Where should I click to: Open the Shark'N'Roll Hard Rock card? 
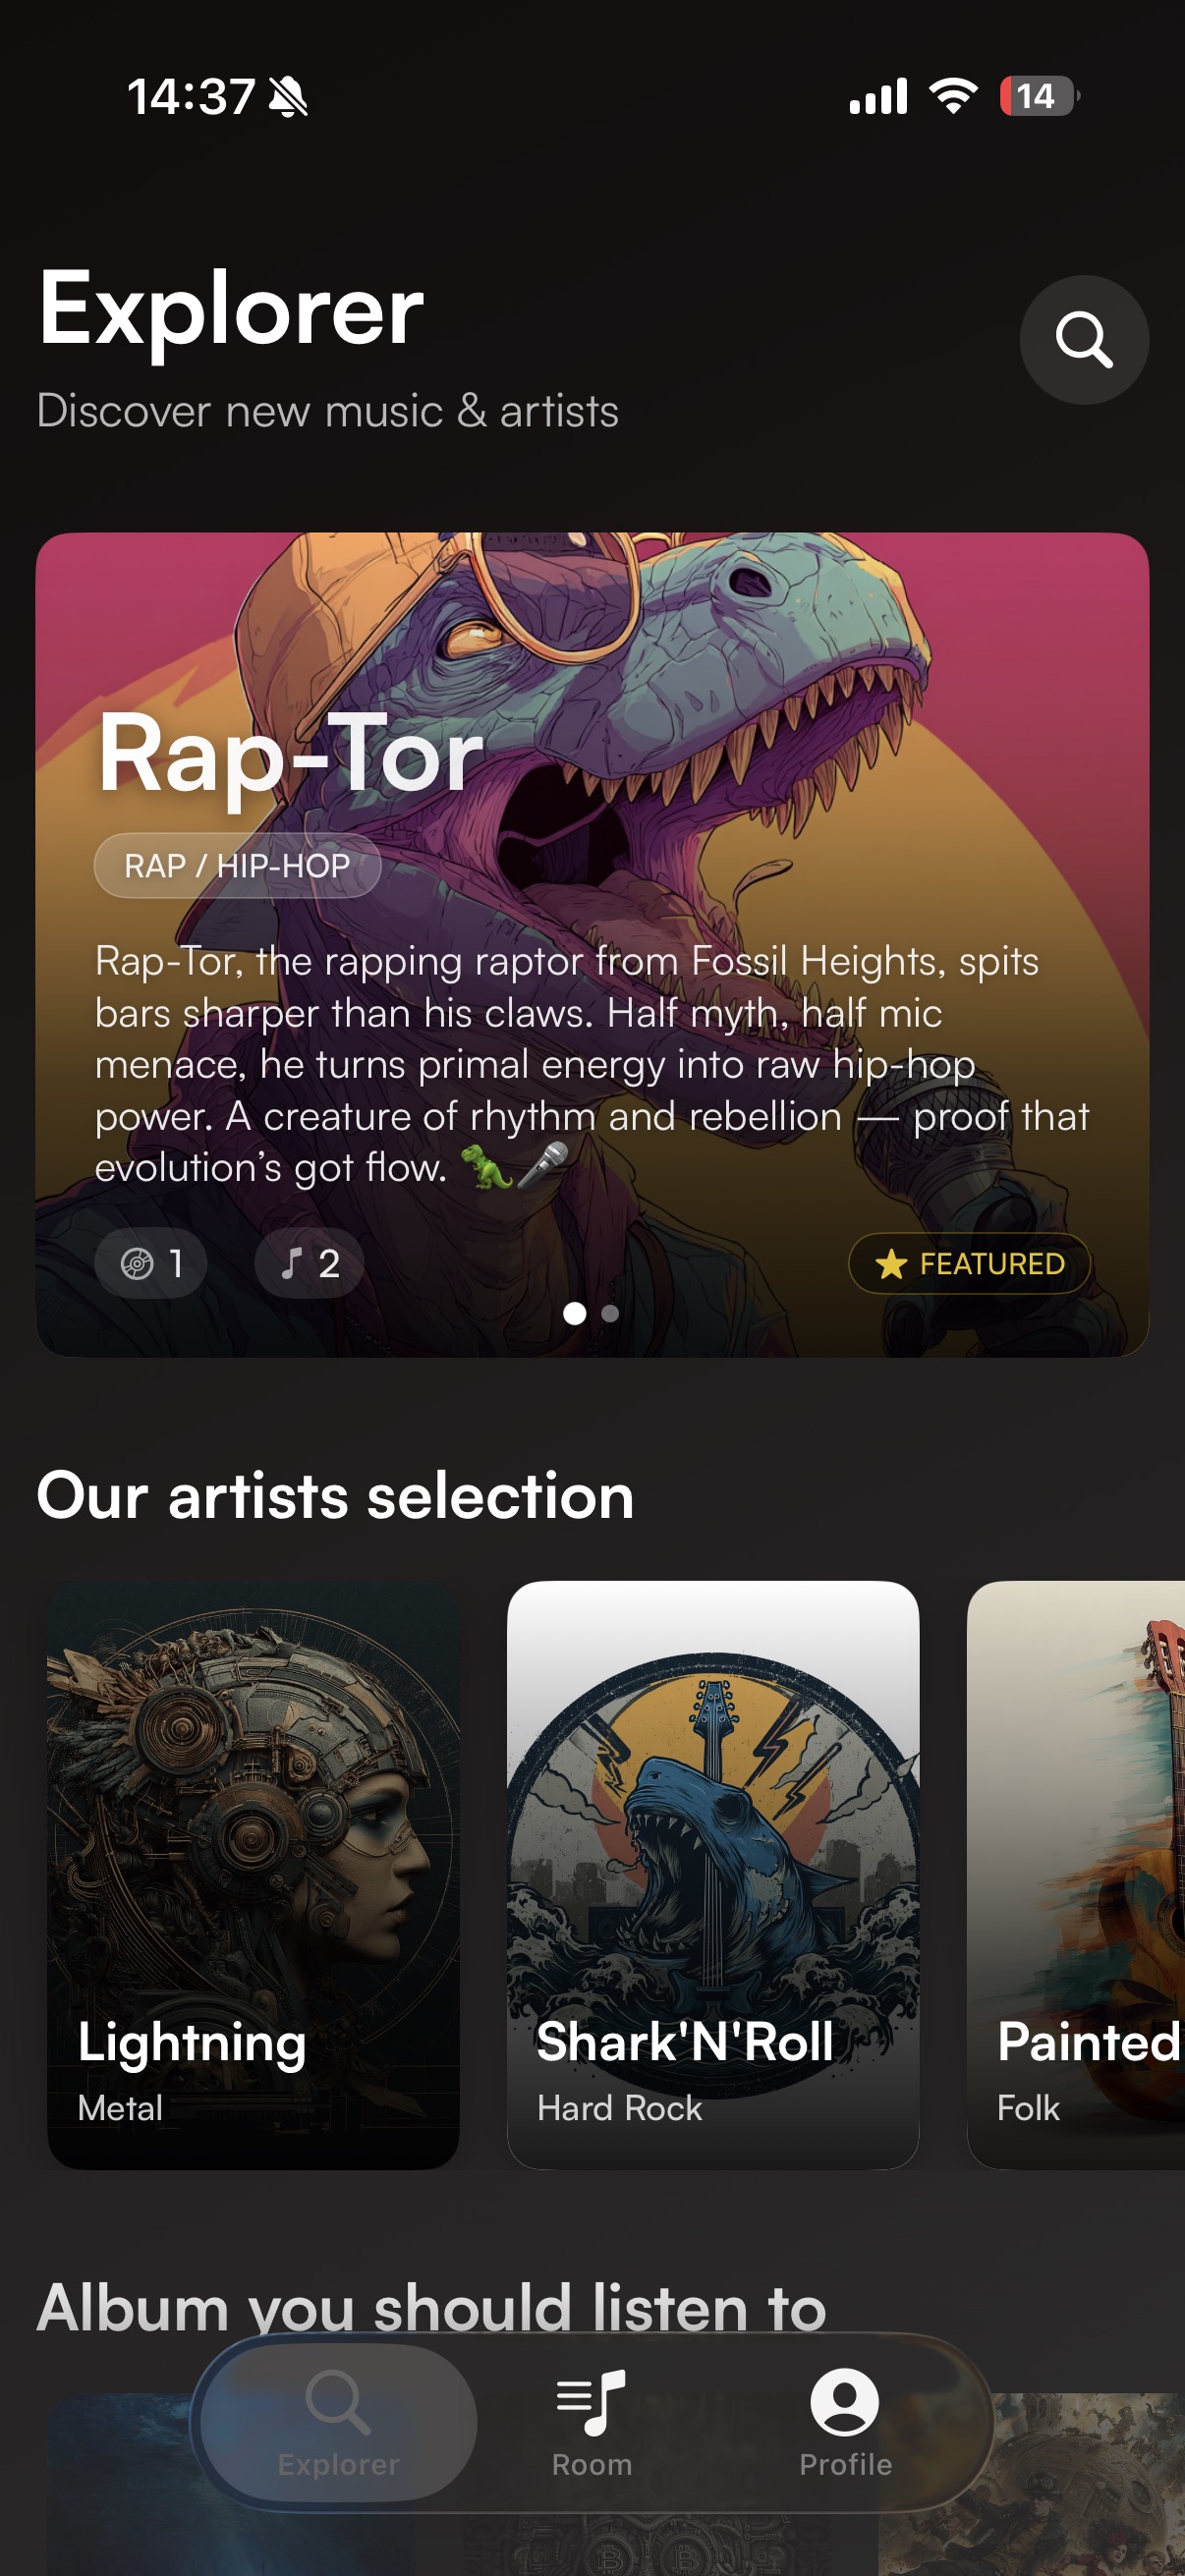point(713,1875)
